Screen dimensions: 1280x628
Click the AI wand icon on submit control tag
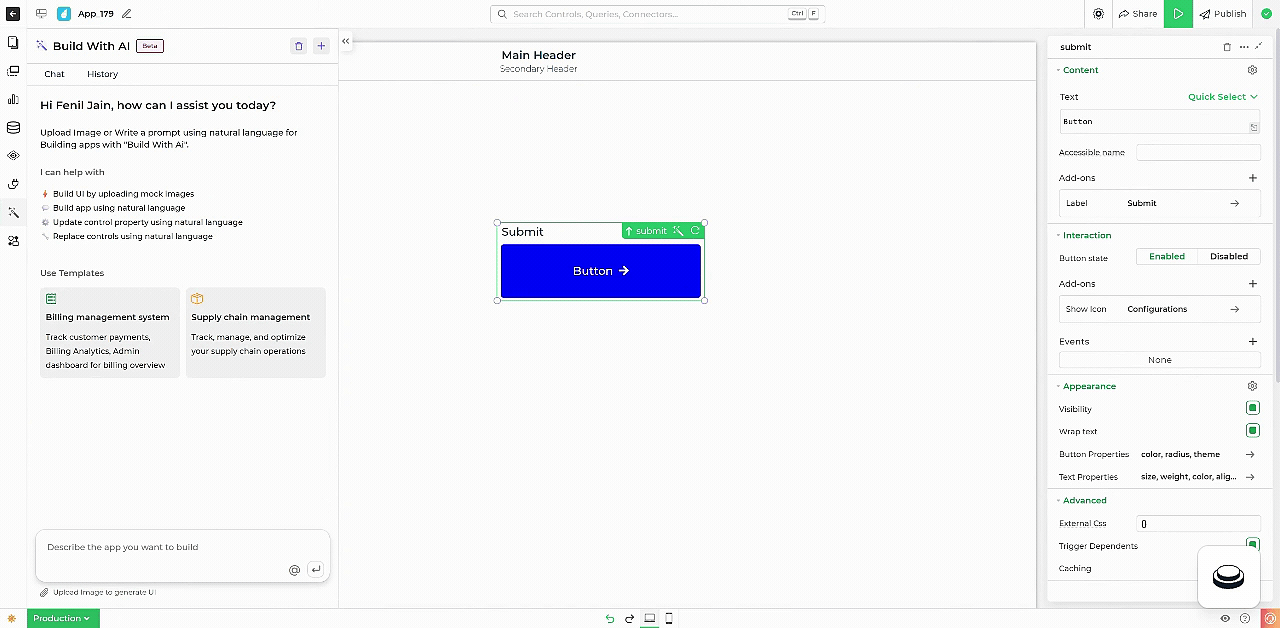(x=678, y=231)
